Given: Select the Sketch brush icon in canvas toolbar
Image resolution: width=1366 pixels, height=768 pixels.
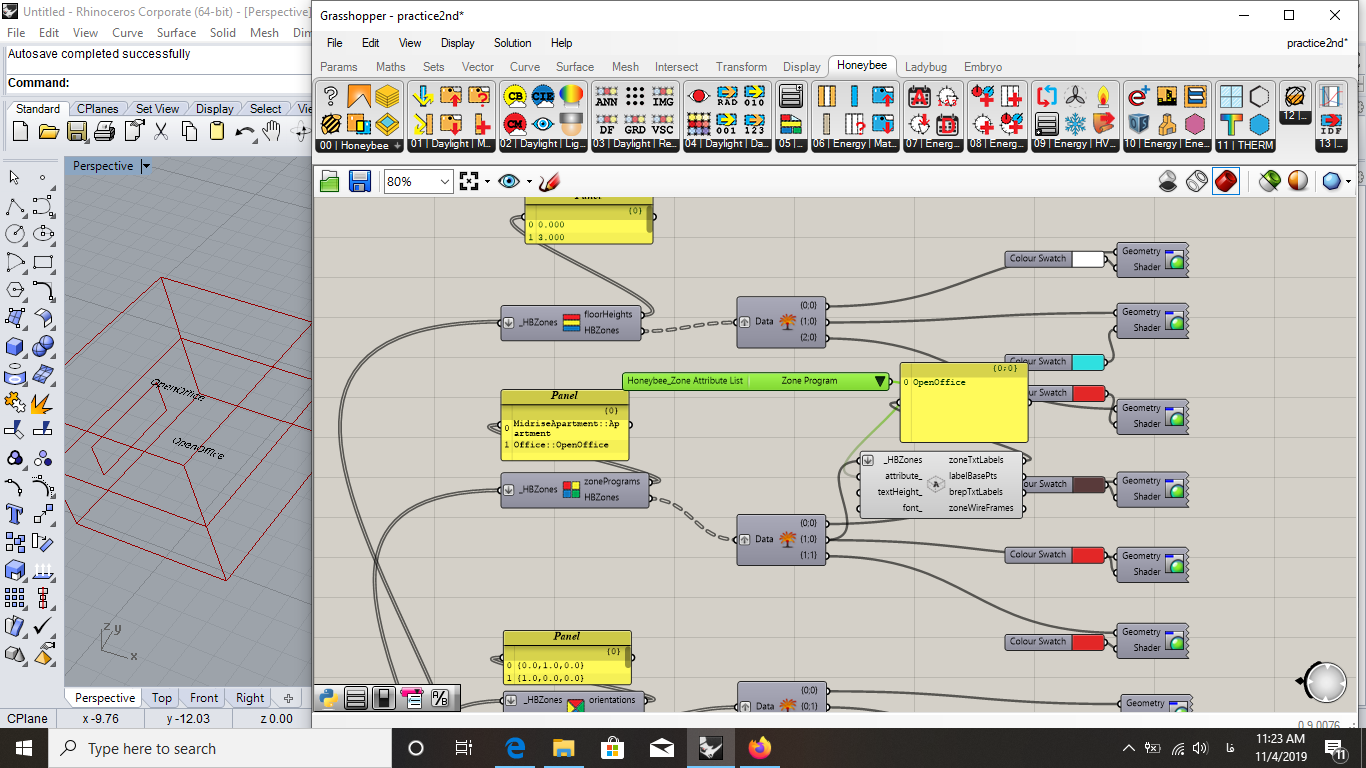Looking at the screenshot, I should coord(550,181).
